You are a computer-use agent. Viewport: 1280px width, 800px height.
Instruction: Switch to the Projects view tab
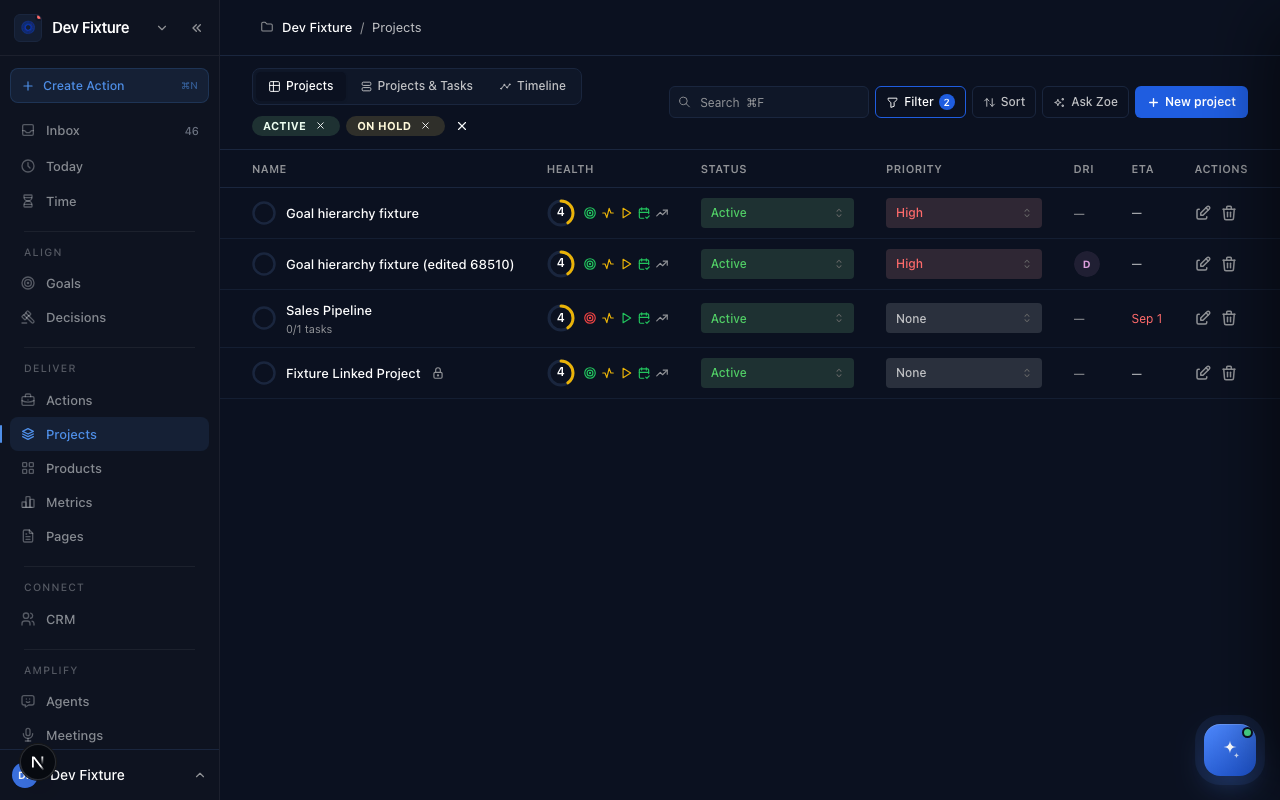pyautogui.click(x=301, y=86)
